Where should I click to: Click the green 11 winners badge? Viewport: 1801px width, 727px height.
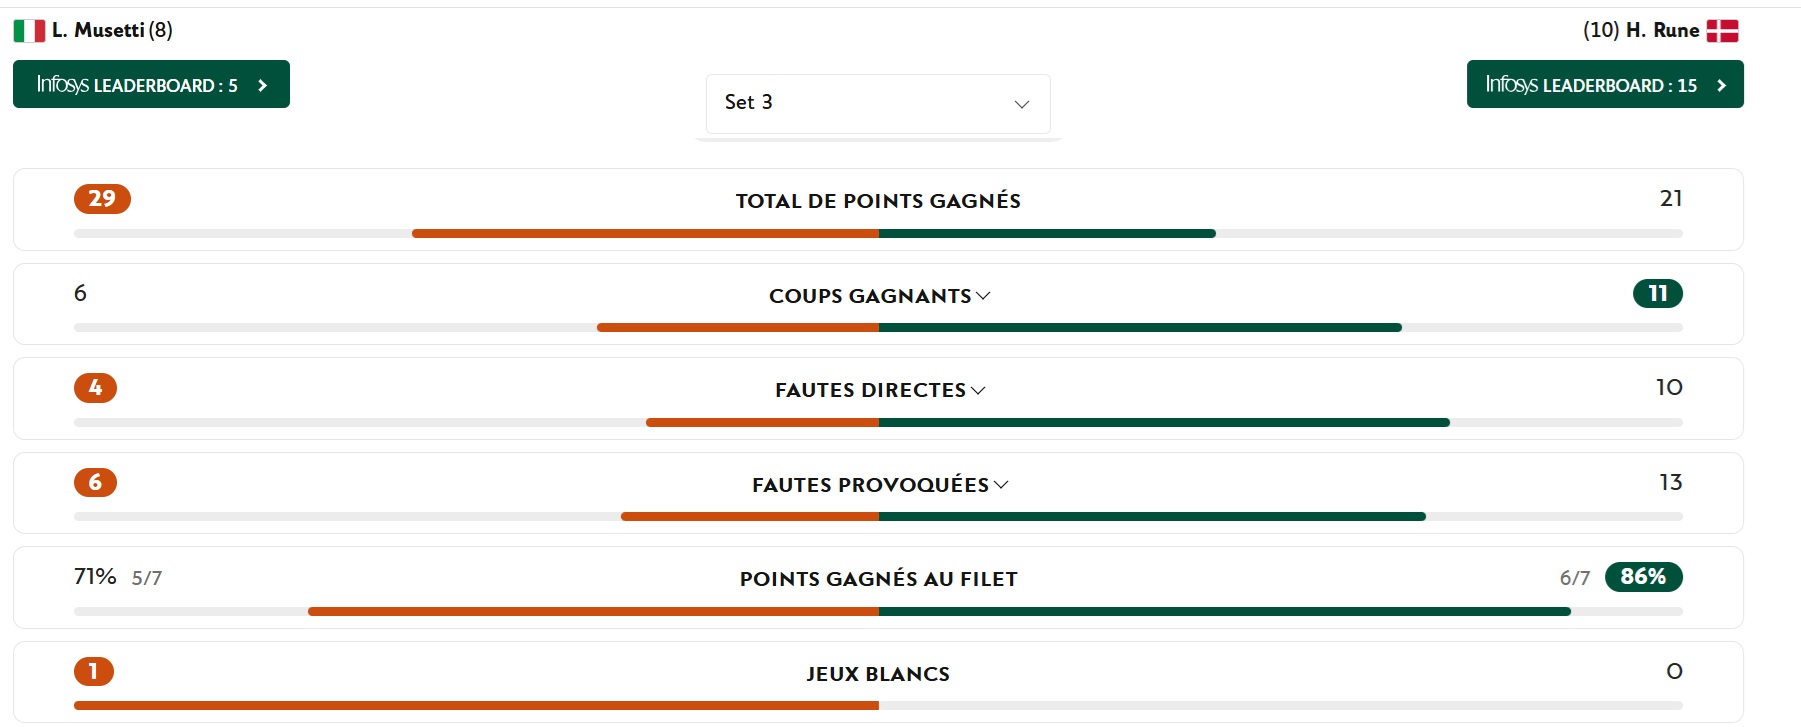(x=1657, y=293)
